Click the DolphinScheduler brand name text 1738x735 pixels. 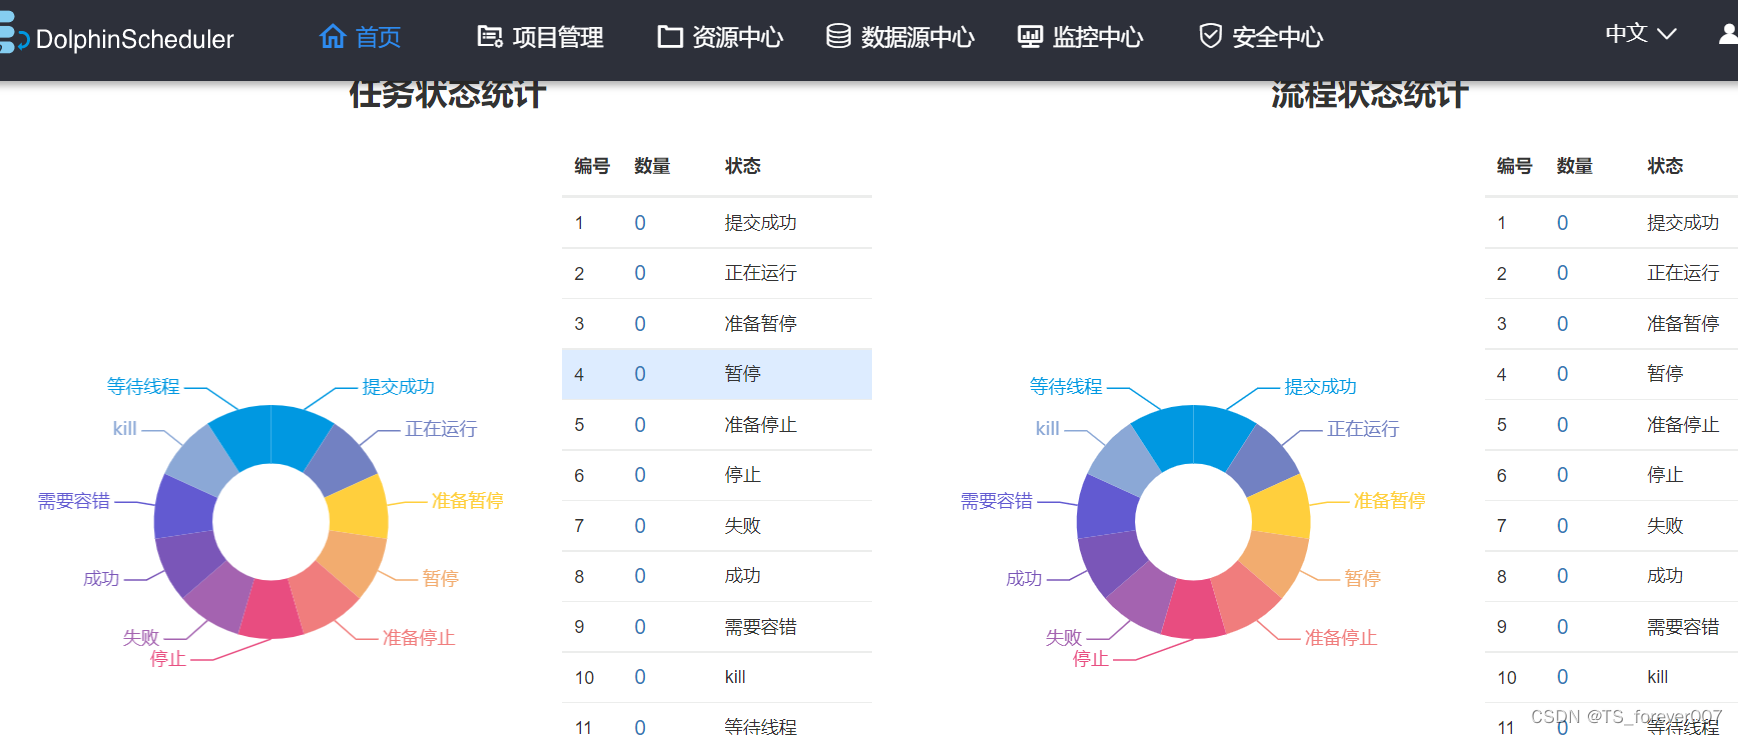[135, 39]
